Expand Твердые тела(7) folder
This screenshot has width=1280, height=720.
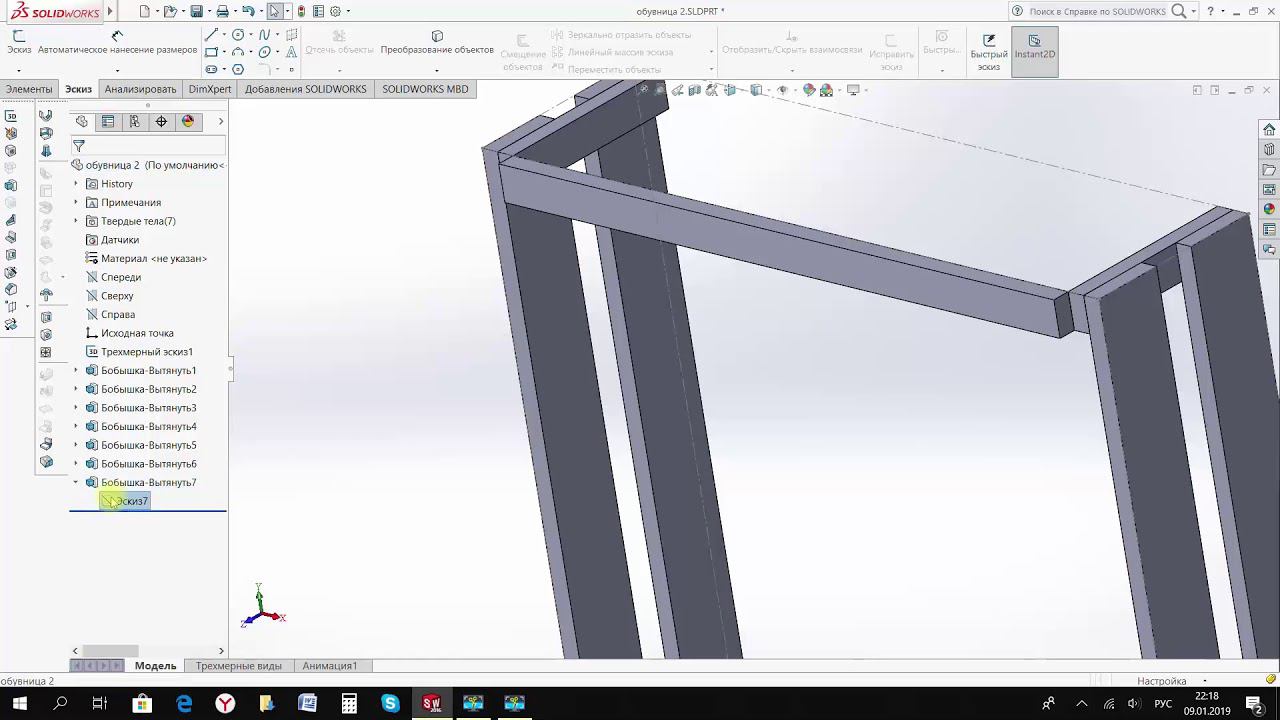(76, 221)
